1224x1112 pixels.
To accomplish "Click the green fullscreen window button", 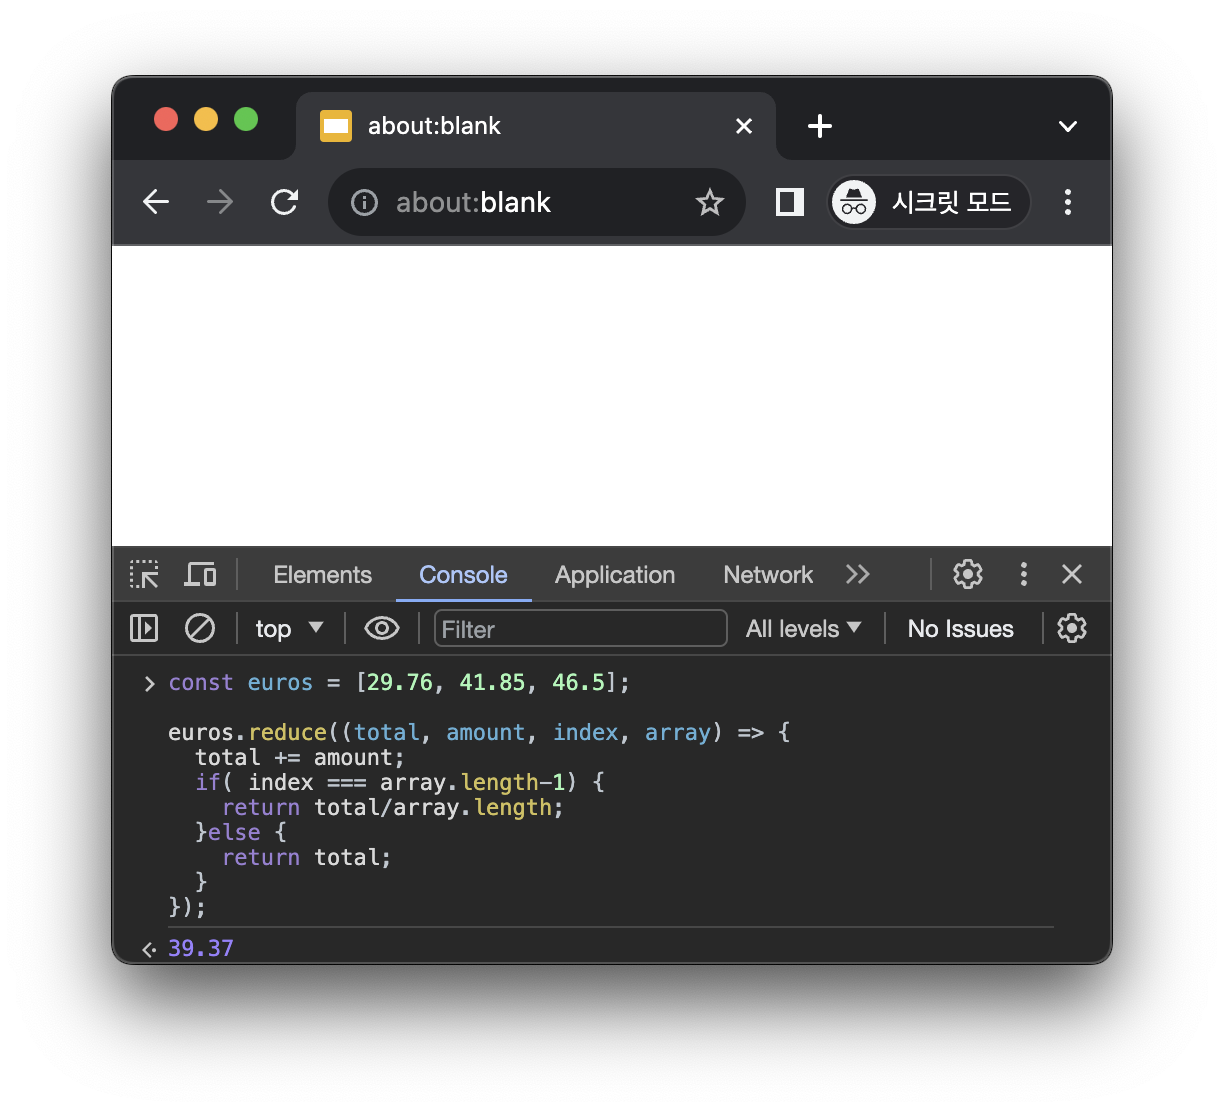I will pyautogui.click(x=246, y=119).
